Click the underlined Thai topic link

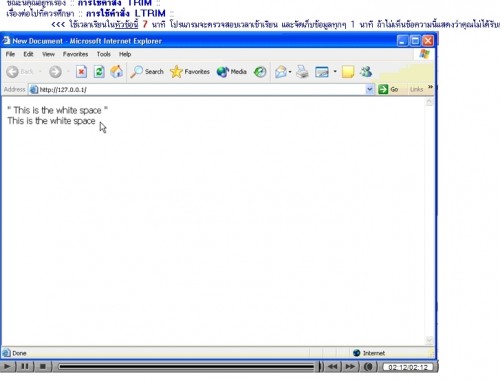(127, 24)
